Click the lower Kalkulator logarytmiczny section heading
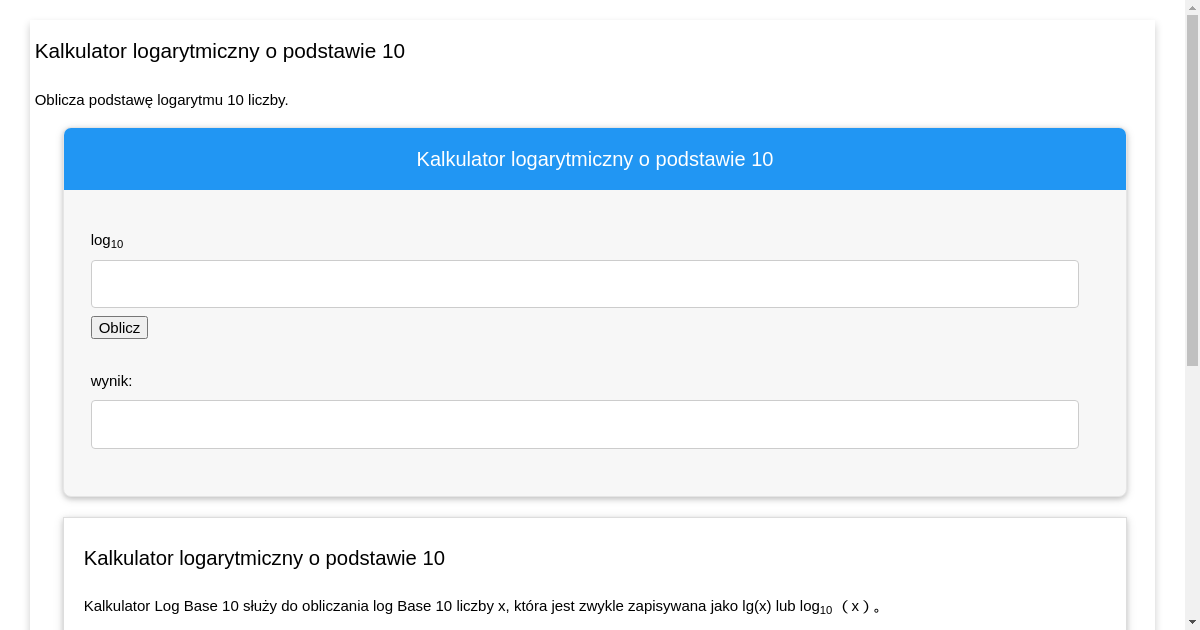This screenshot has width=1200, height=630. pyautogui.click(x=264, y=558)
